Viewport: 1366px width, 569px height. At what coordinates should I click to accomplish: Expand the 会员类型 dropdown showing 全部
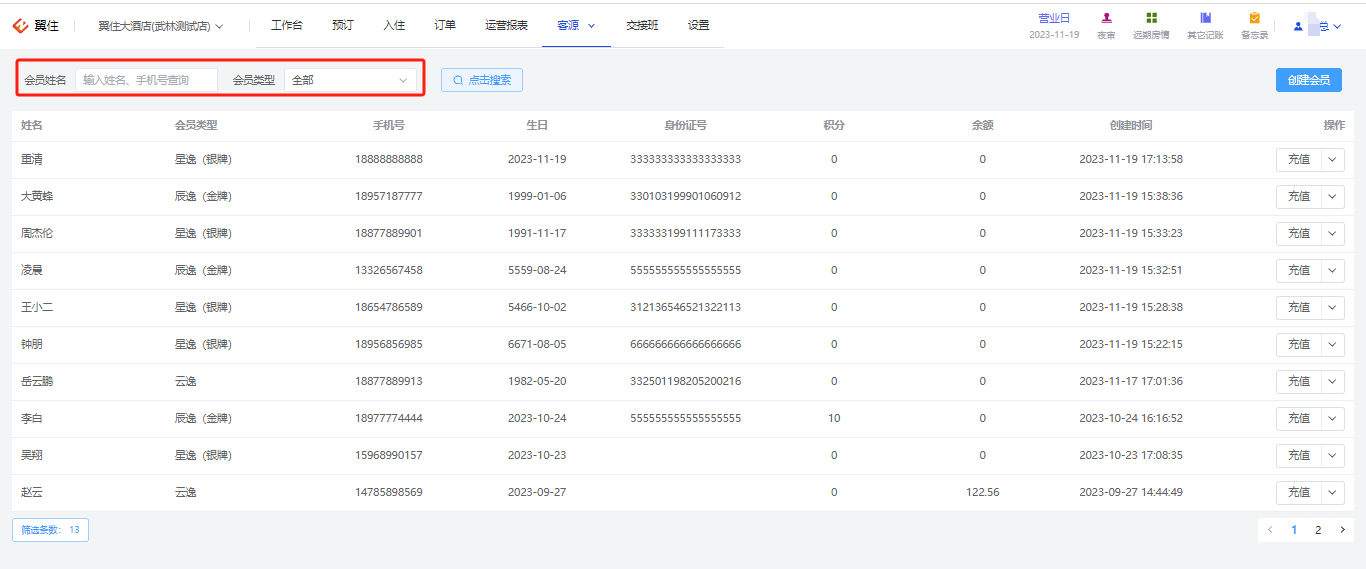pyautogui.click(x=350, y=80)
